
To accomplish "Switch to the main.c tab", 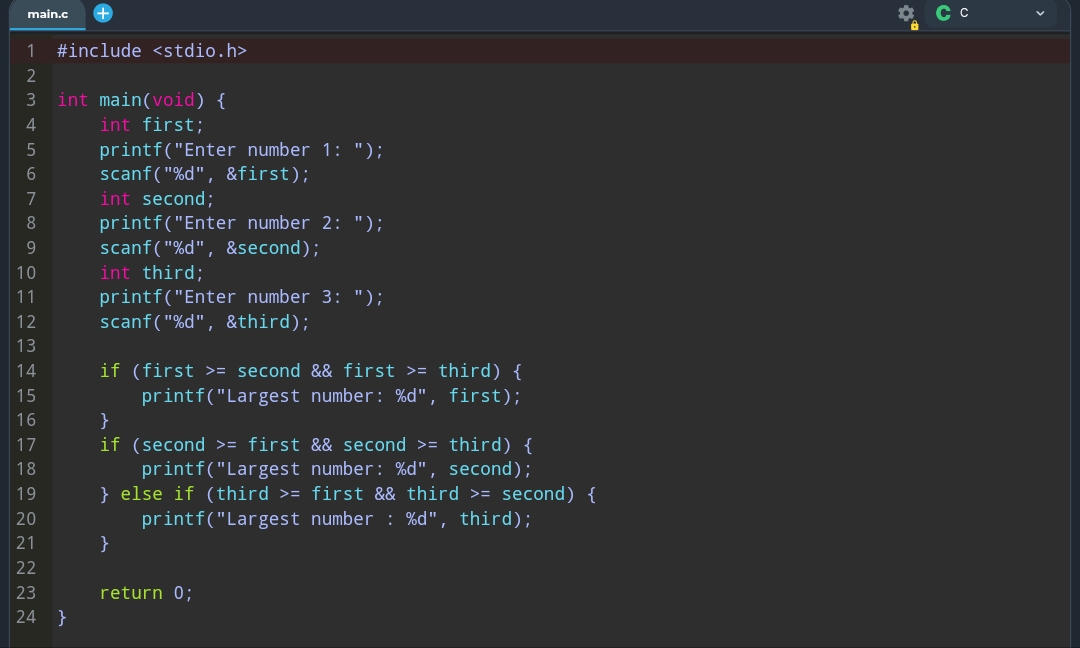I will click(x=47, y=14).
